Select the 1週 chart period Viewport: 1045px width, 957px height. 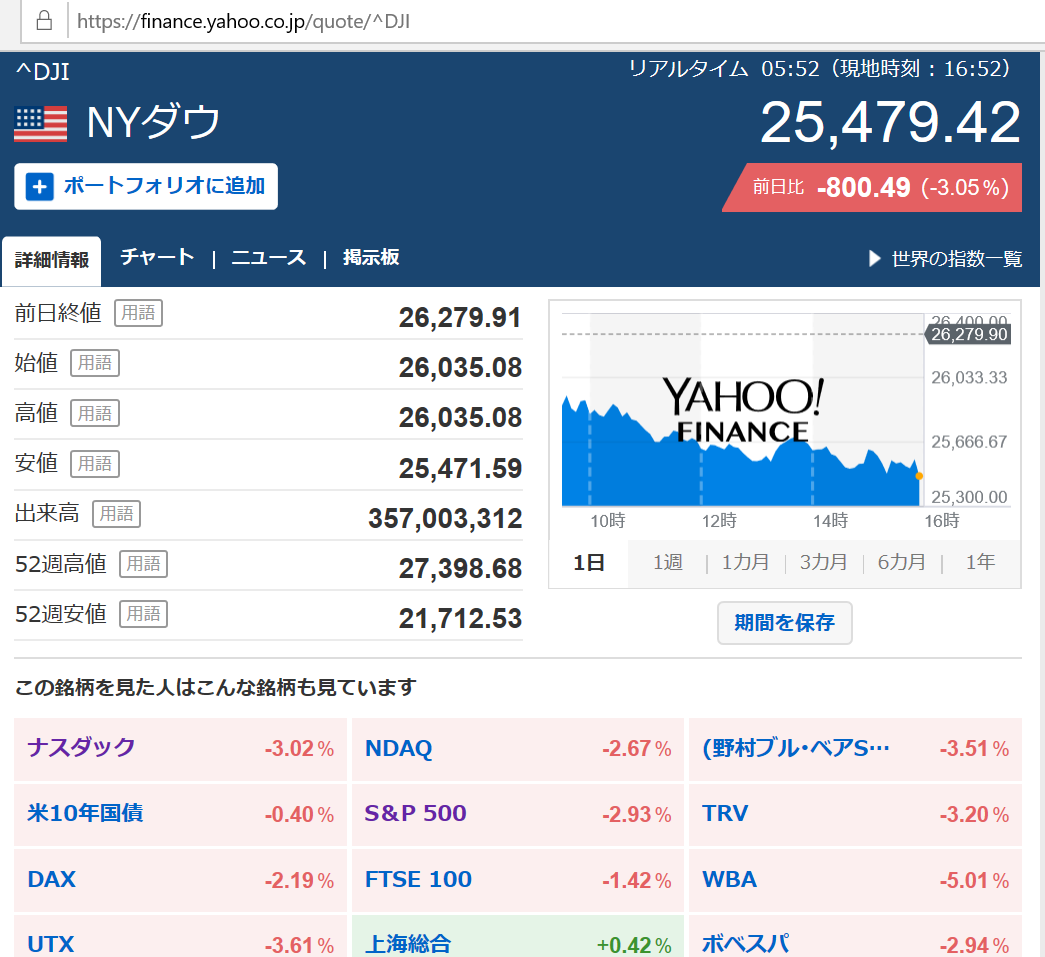click(x=667, y=562)
